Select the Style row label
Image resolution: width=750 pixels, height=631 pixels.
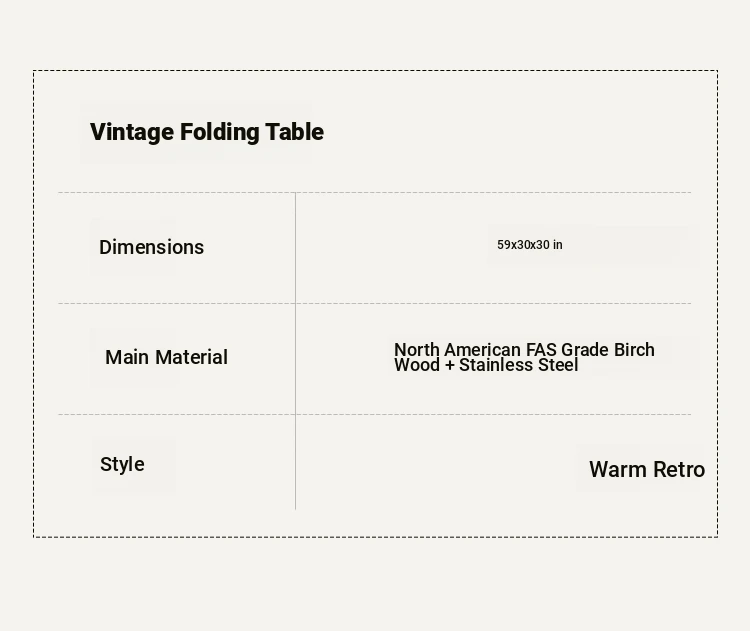click(122, 464)
